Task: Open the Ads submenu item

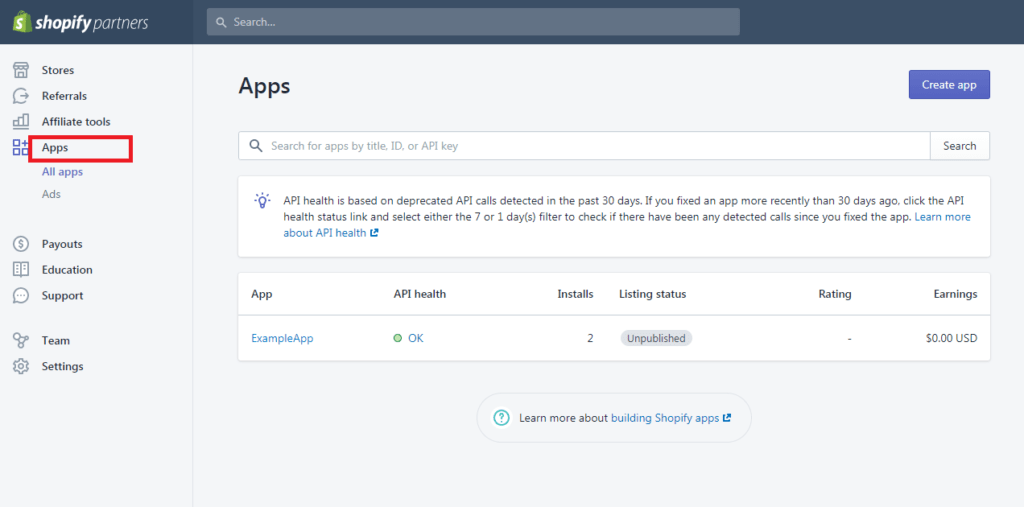Action: [51, 194]
